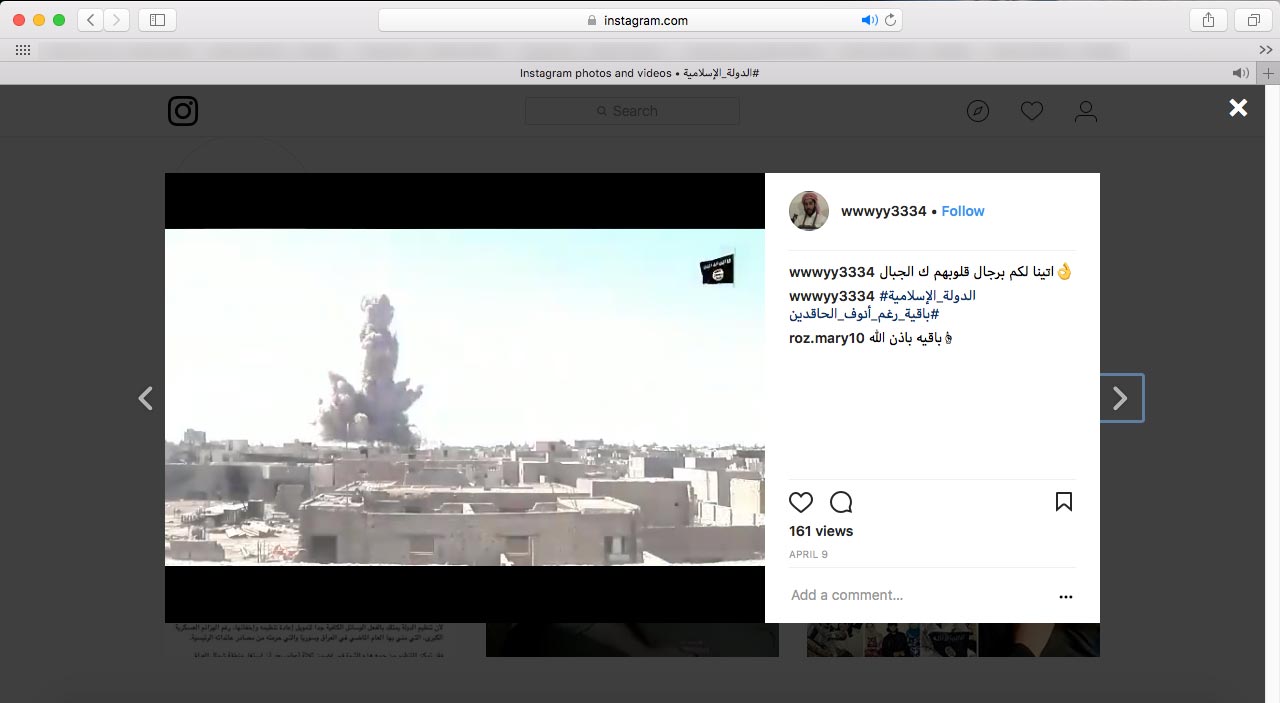This screenshot has width=1280, height=703.
Task: Open the Explore compass icon
Action: tap(978, 111)
